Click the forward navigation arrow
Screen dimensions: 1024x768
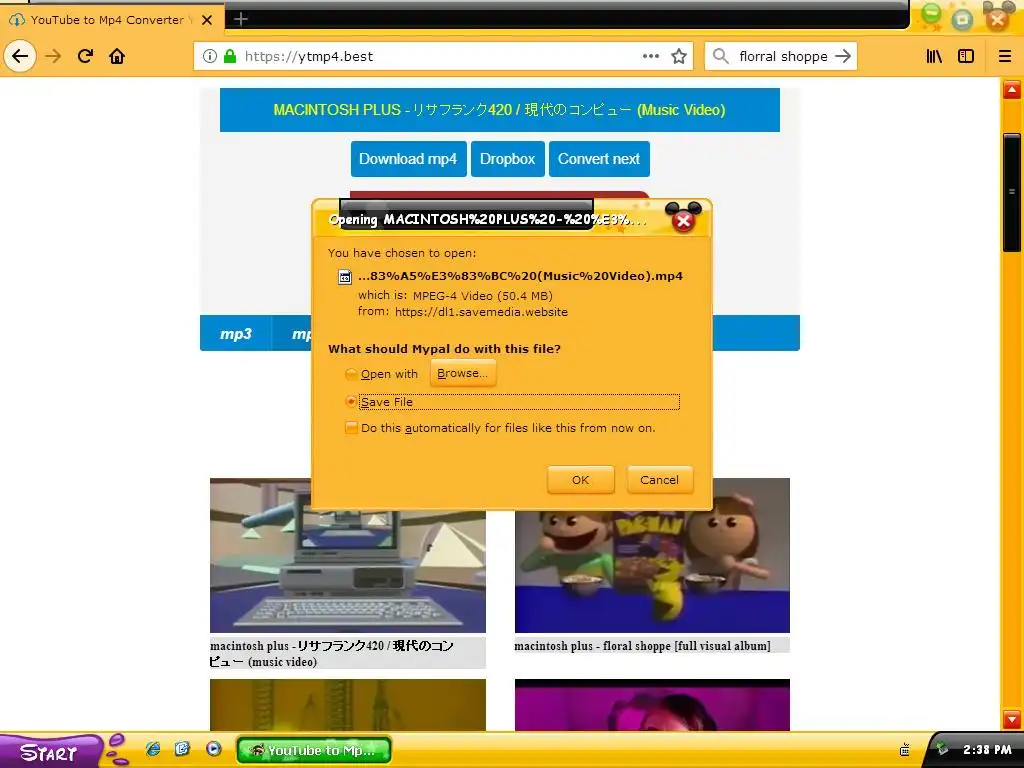tap(54, 56)
